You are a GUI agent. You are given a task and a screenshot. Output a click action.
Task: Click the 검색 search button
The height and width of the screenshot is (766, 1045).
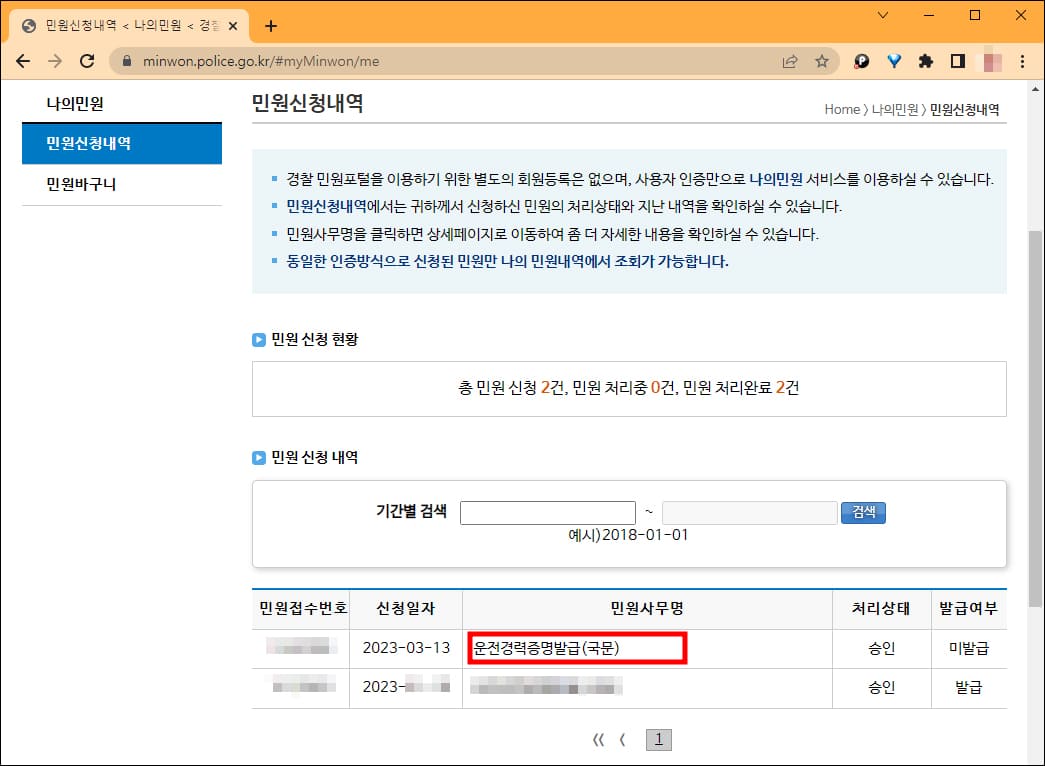[x=862, y=512]
